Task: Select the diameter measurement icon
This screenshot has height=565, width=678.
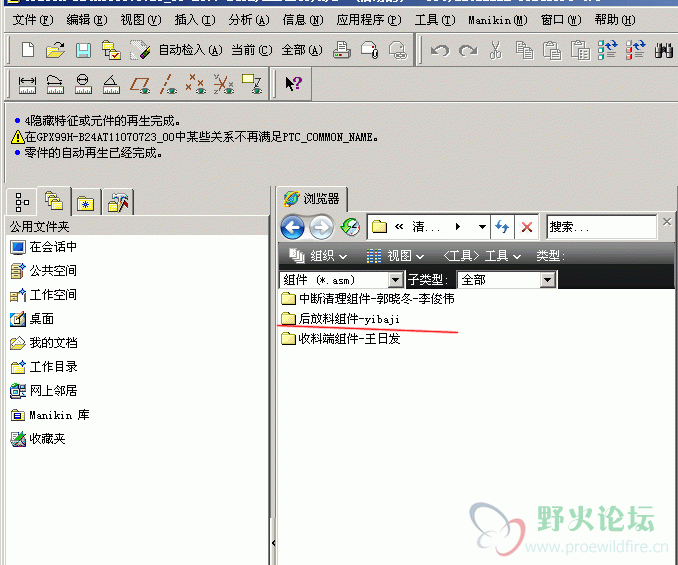Action: point(83,84)
